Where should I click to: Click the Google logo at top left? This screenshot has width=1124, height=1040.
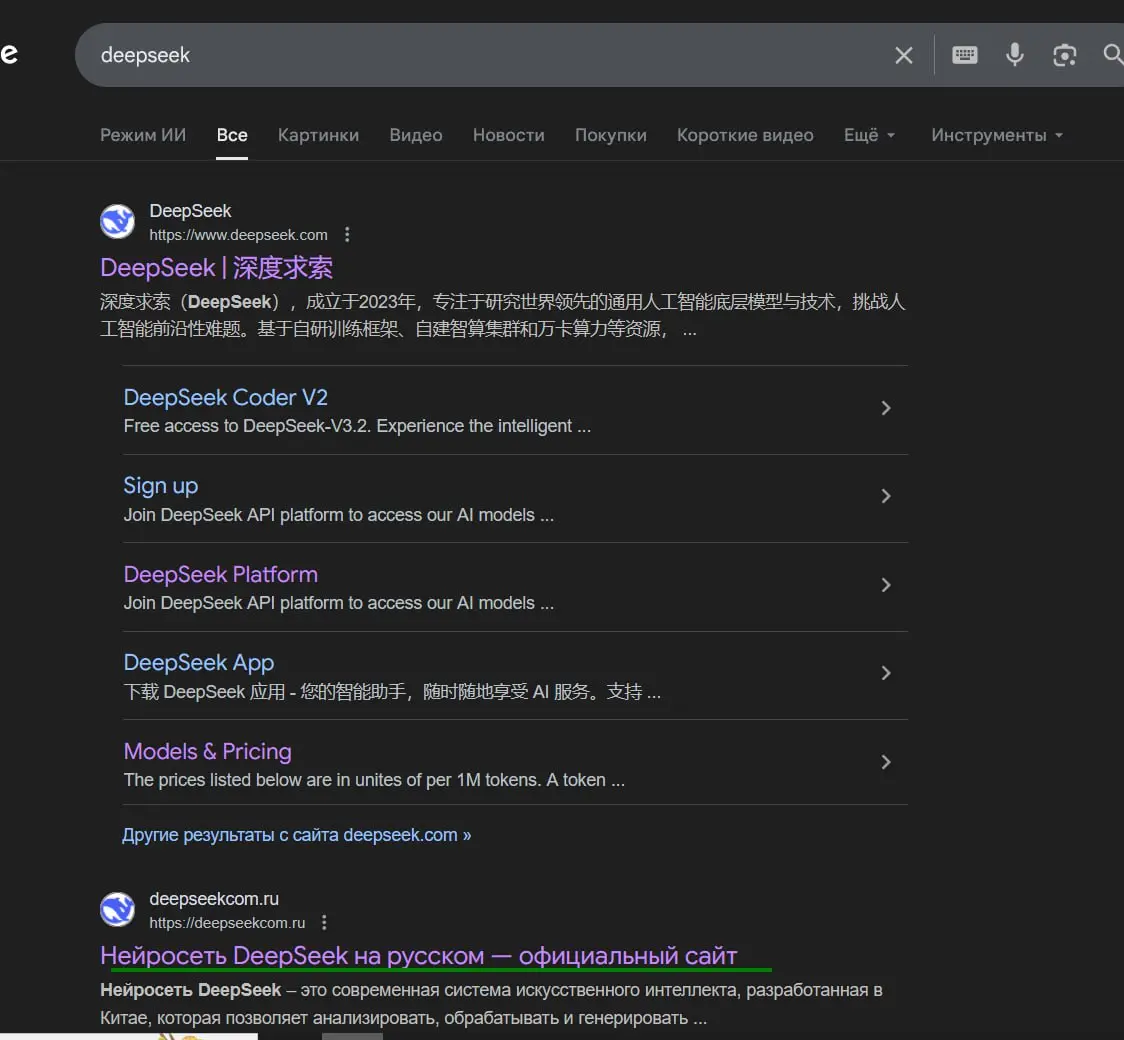pyautogui.click(x=9, y=54)
